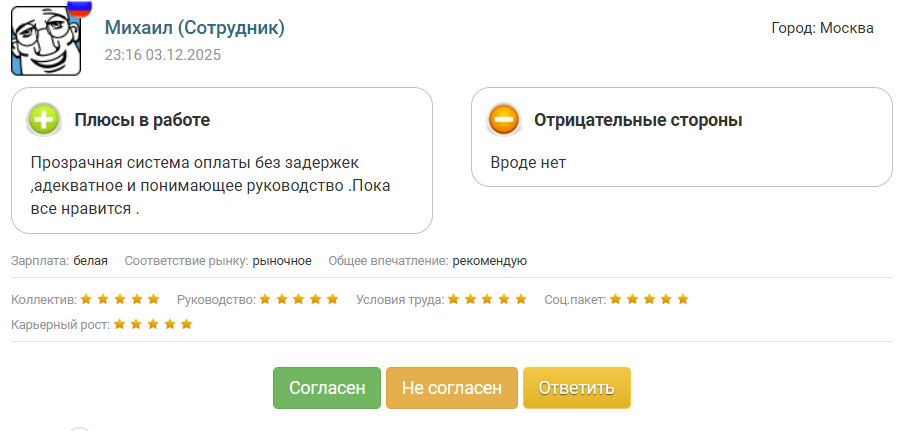Click the Общее впечатление: рекомендую text
Screen dimensions: 905x431
pos(427,261)
